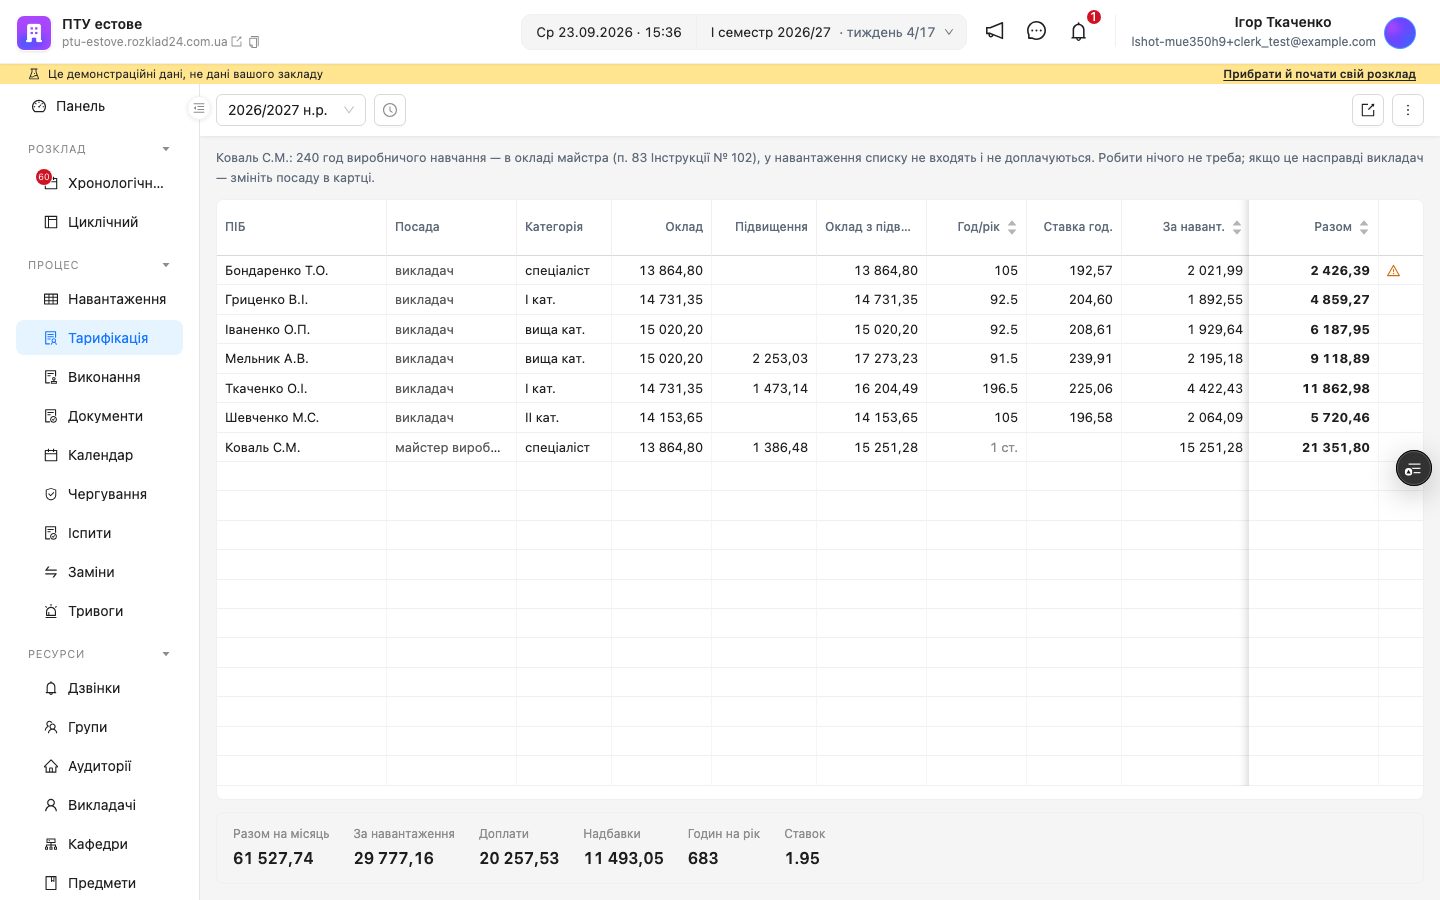Viewport: 1440px width, 900px height.
Task: Open Заміни in the sidebar
Action: tap(100, 572)
